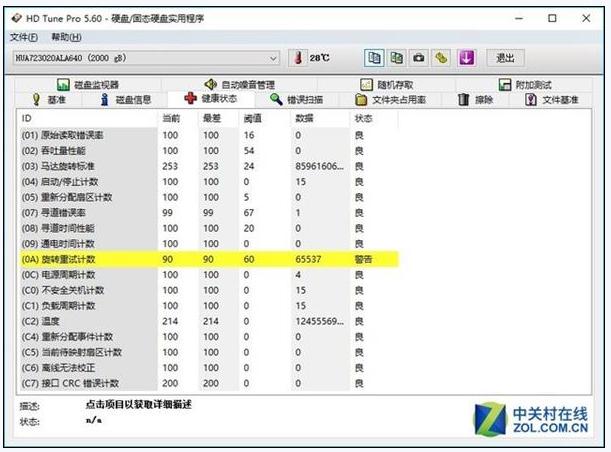Select the (07) 寻道错误率 row

(x=208, y=213)
